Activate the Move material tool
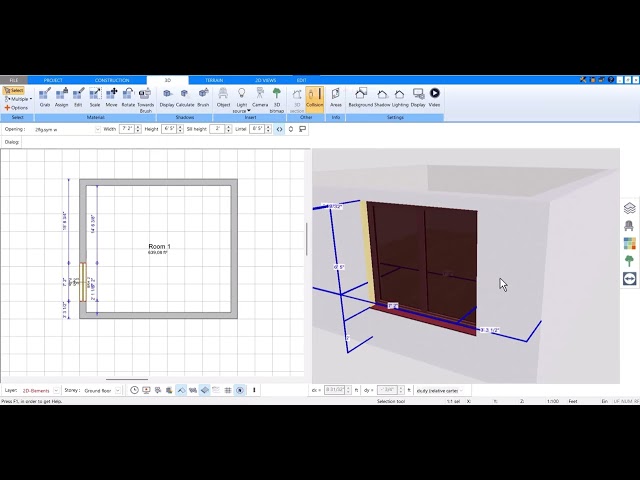640x480 pixels. point(111,98)
